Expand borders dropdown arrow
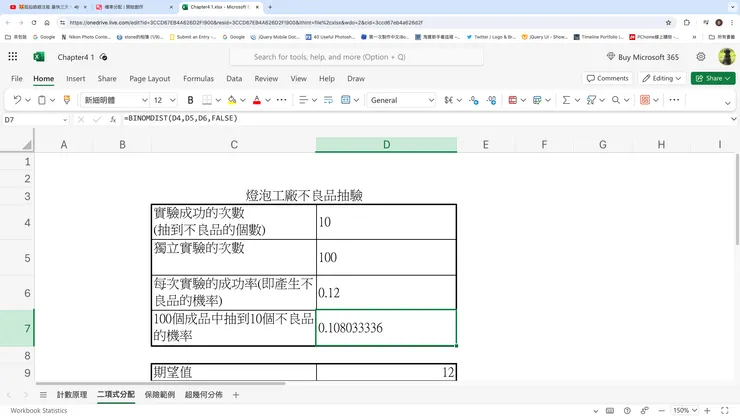The image size is (740, 416). coord(218,100)
